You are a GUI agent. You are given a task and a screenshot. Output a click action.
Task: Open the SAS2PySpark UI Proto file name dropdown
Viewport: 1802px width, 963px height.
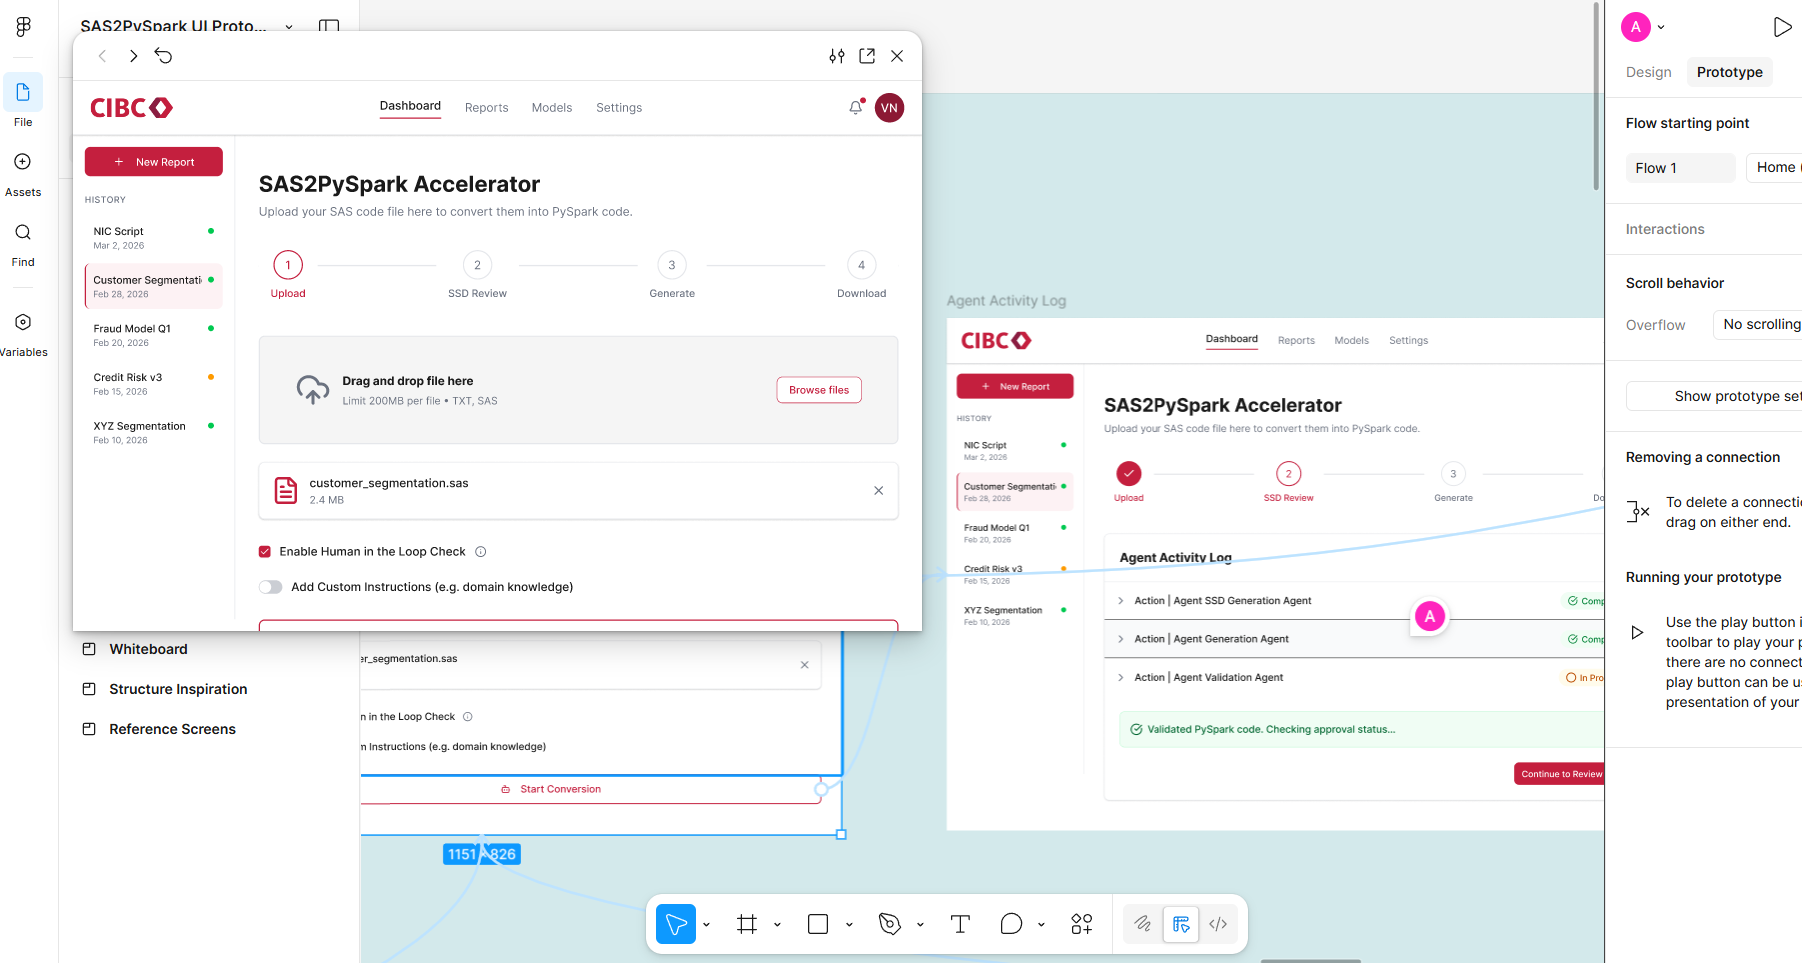point(288,26)
